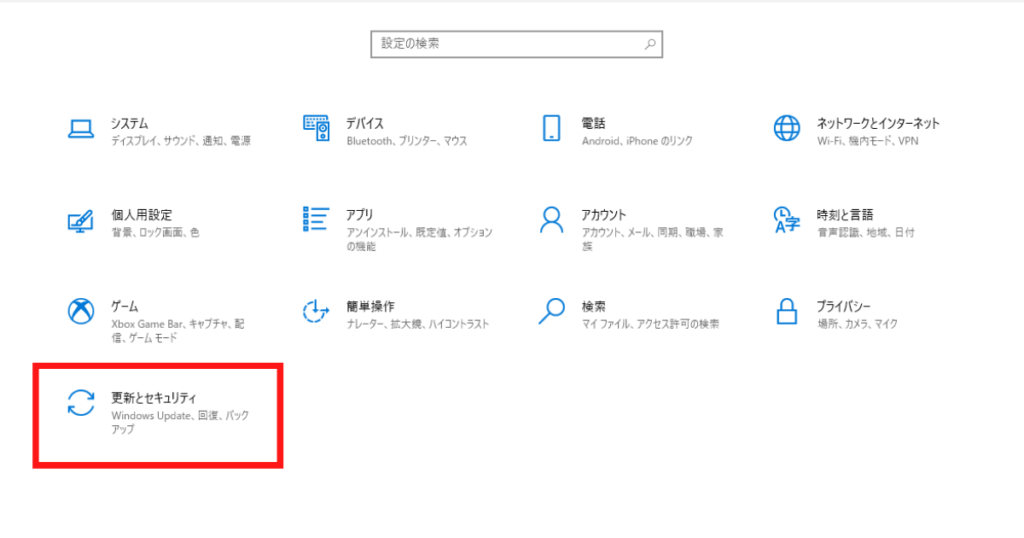
Task: Click the text '場所、カメラ、マイク'
Action: tap(857, 323)
